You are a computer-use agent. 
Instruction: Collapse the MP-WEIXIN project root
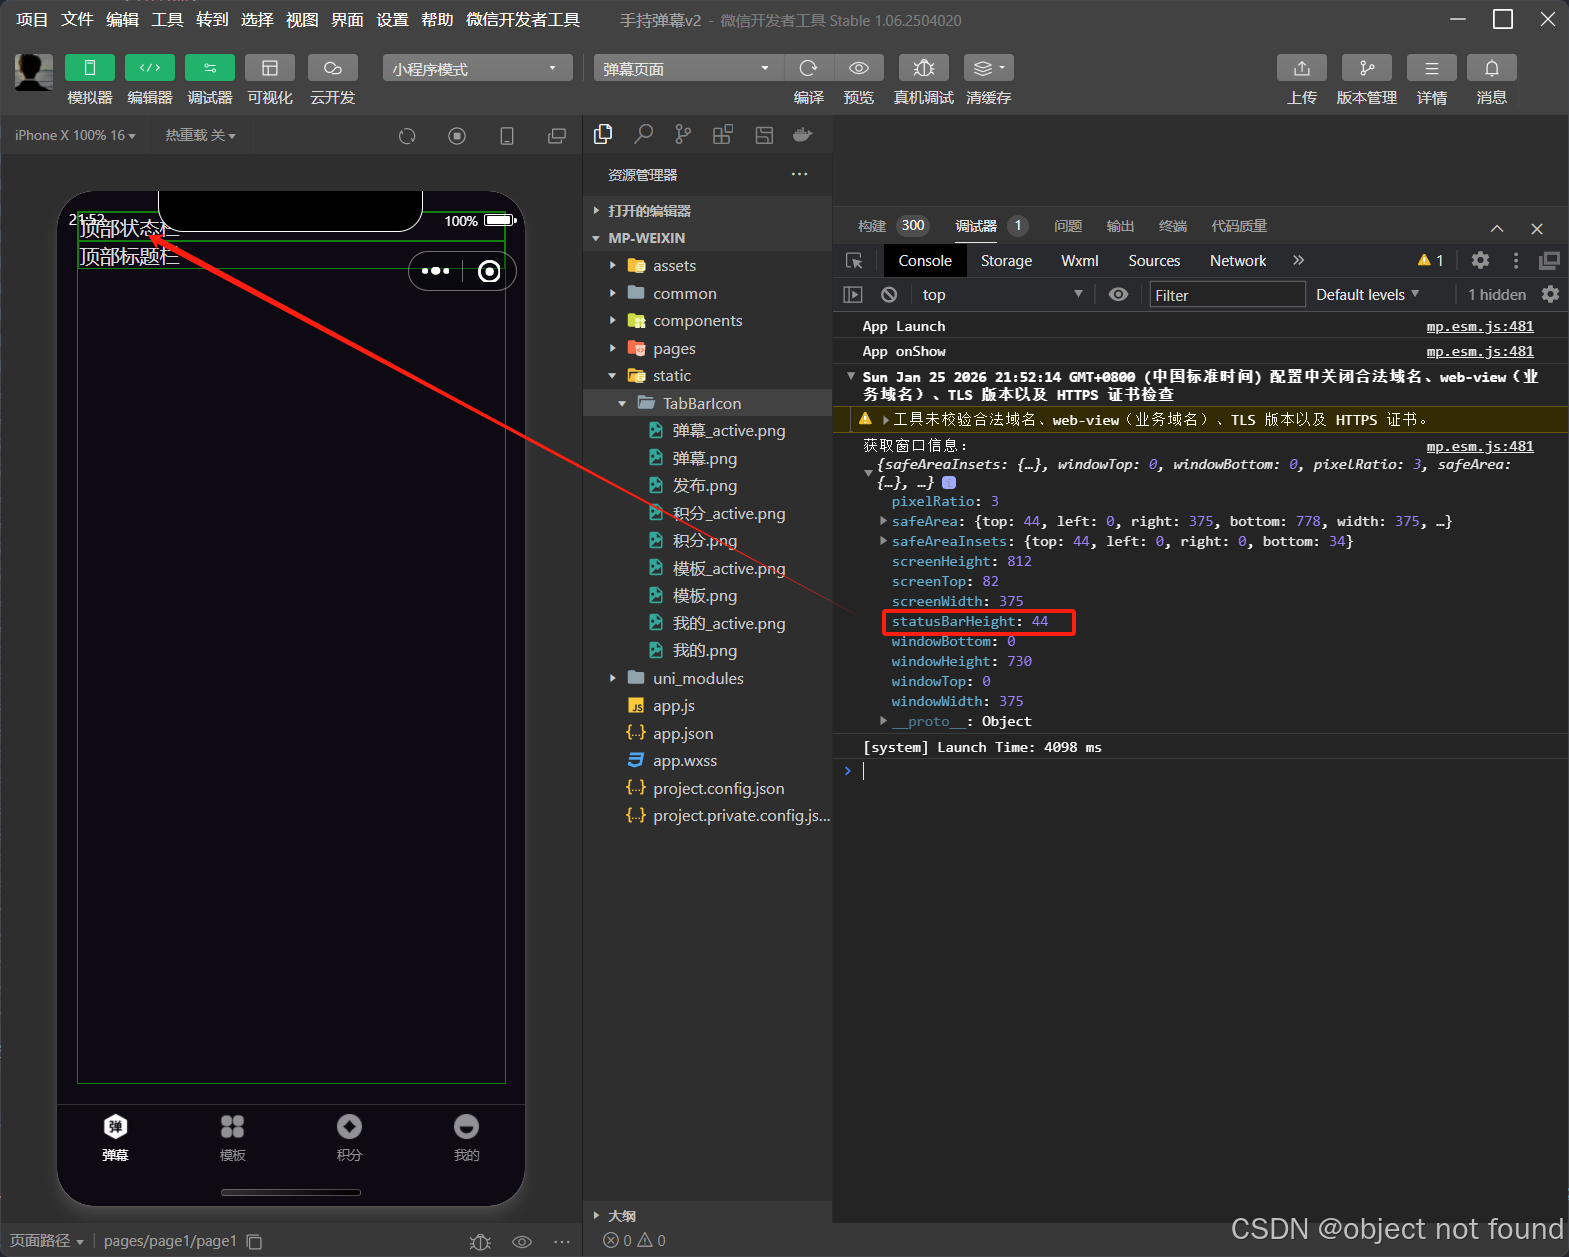point(707,238)
